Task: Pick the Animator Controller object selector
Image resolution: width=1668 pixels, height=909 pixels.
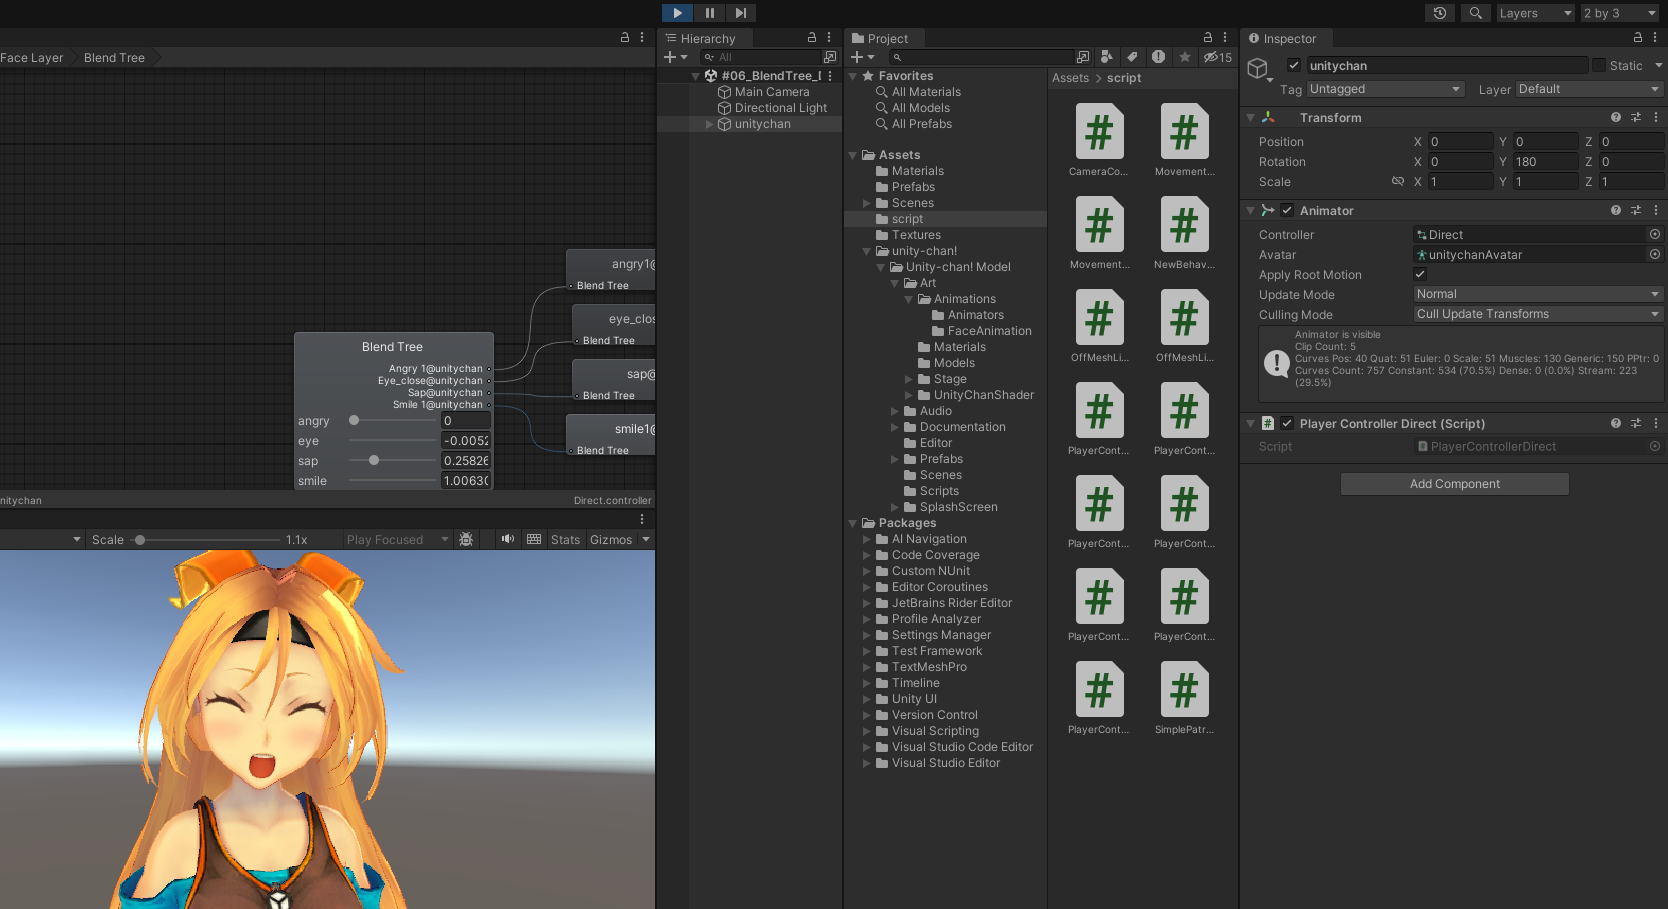Action: pos(1655,234)
